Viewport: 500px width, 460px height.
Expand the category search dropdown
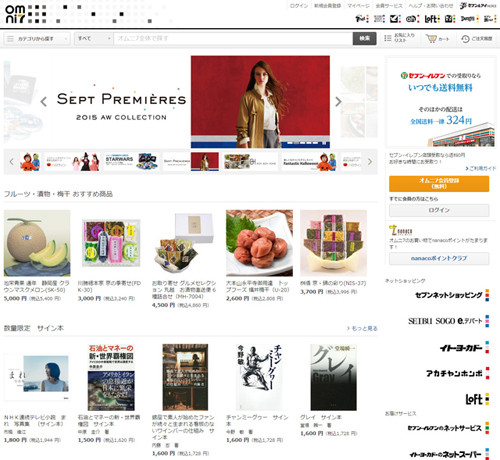[x=37, y=39]
